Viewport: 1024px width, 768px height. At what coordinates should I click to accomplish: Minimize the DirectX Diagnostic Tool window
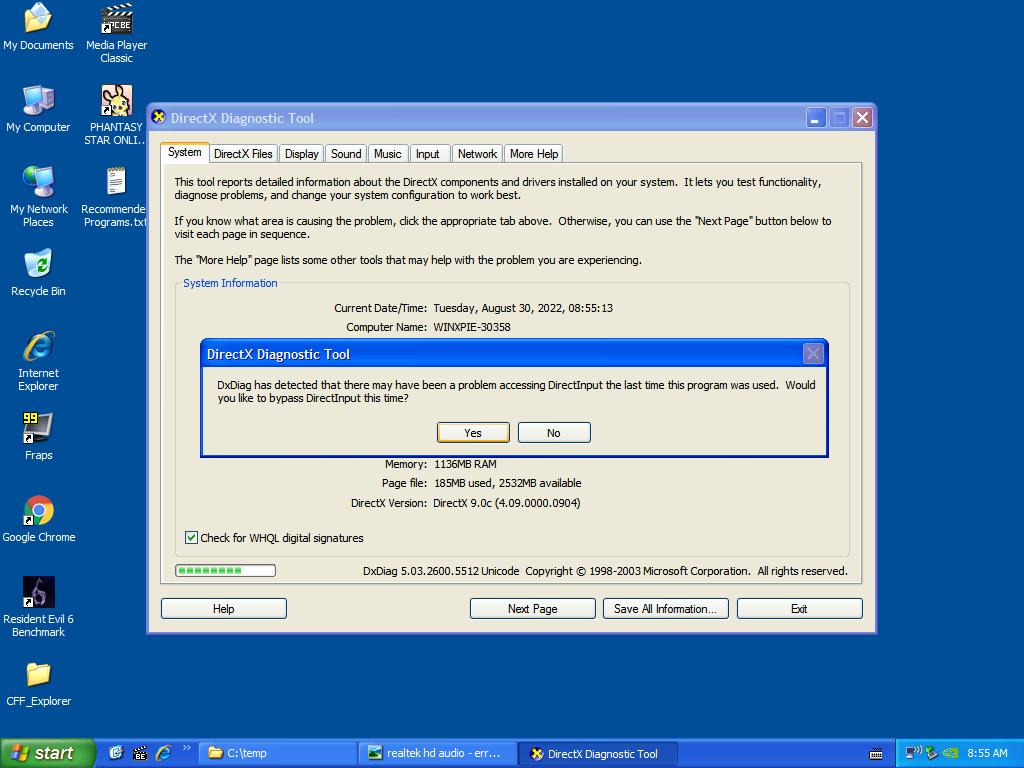pyautogui.click(x=816, y=118)
